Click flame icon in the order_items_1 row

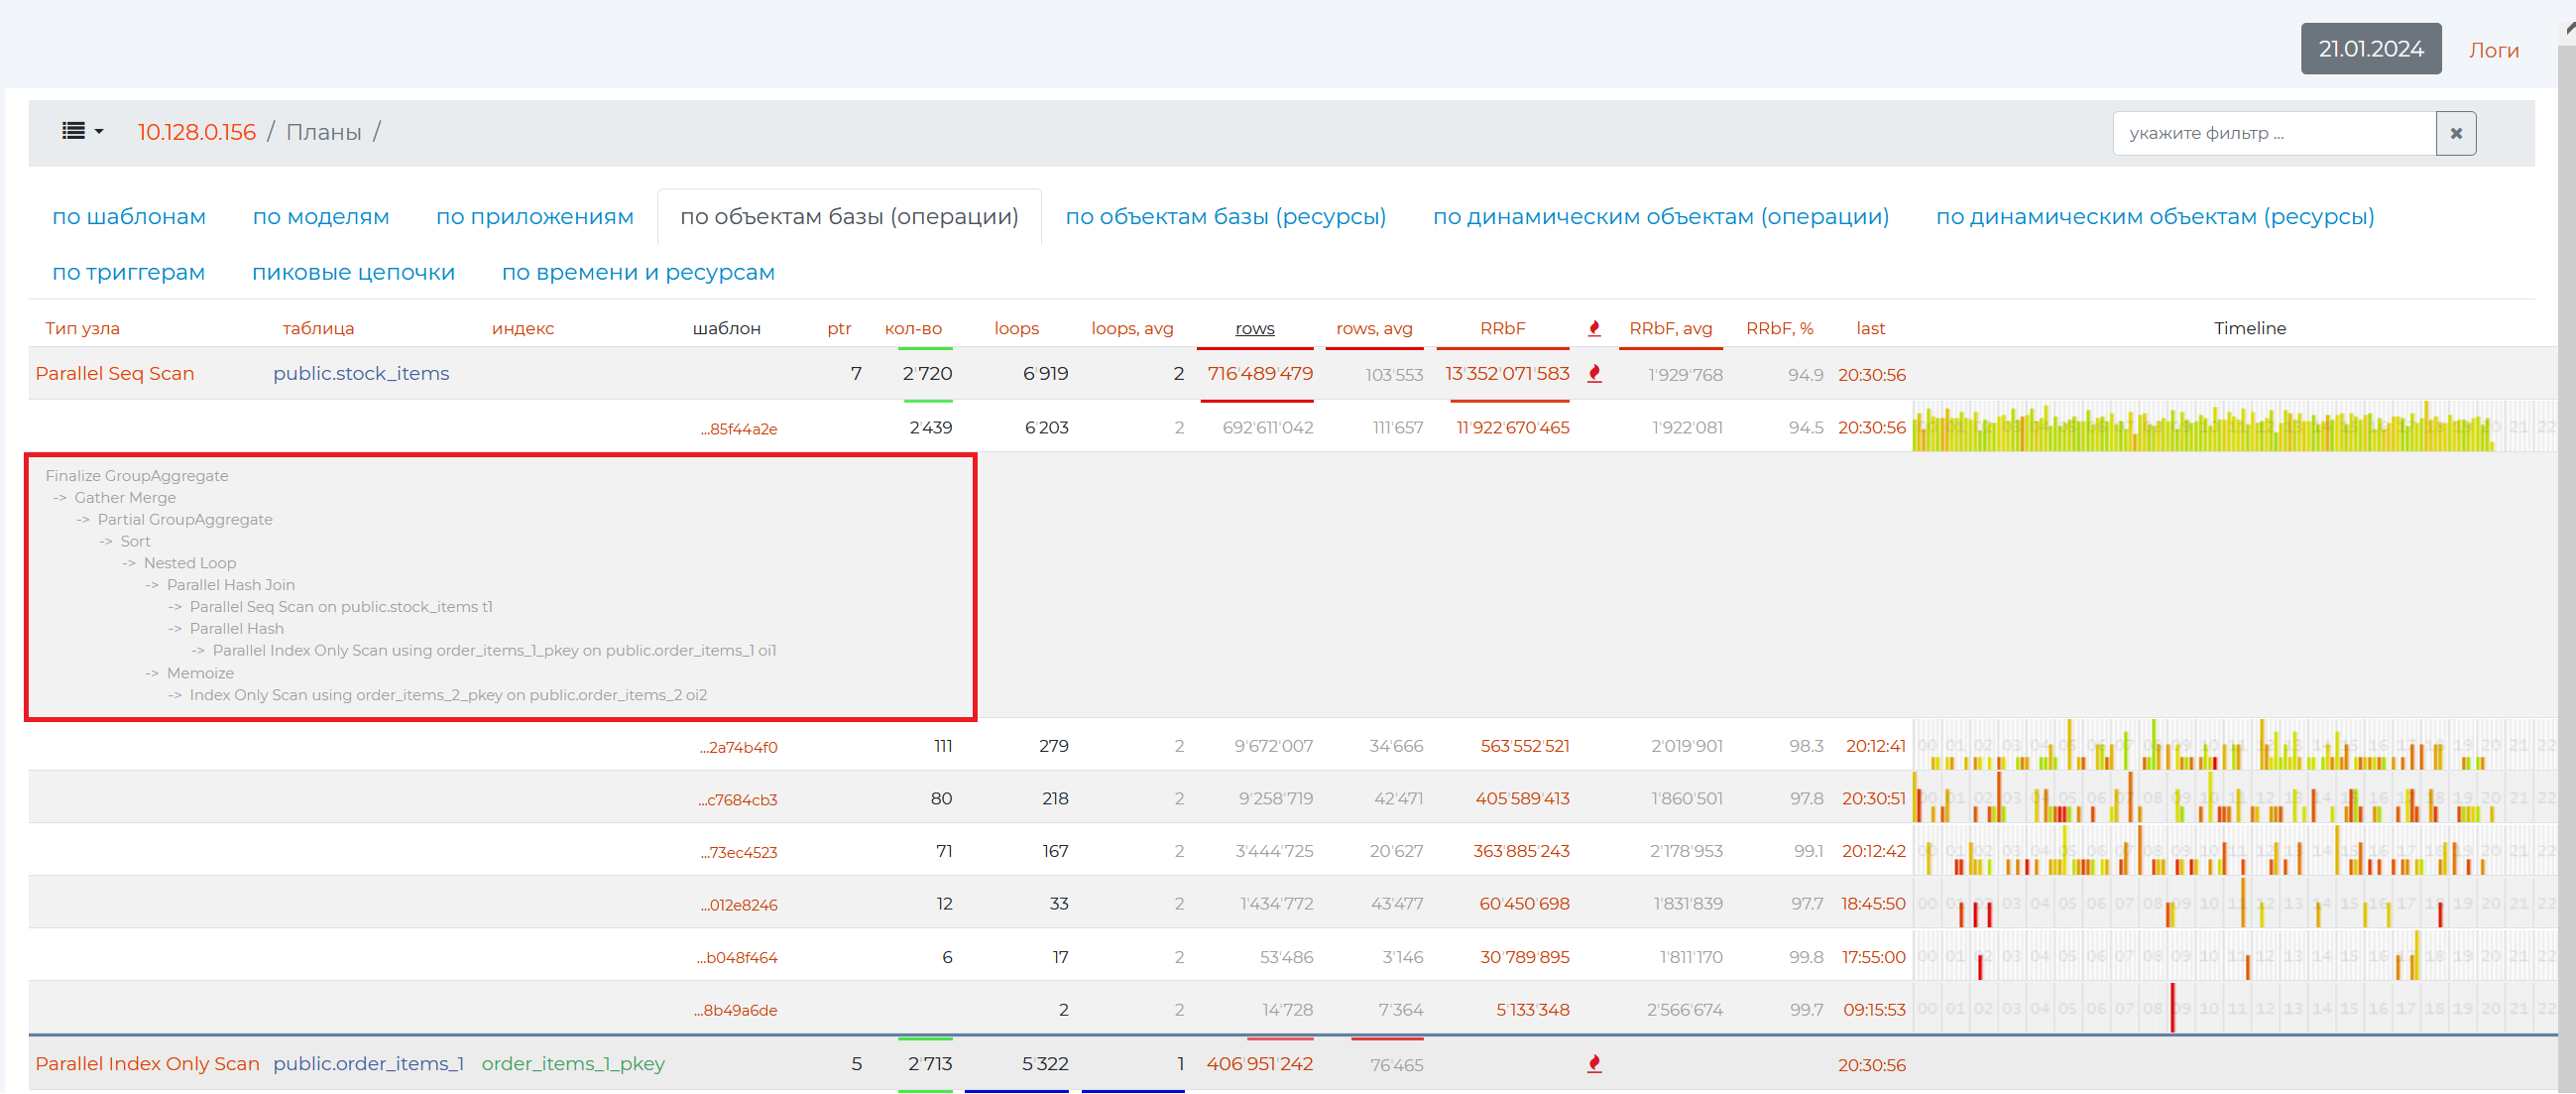[1594, 1064]
